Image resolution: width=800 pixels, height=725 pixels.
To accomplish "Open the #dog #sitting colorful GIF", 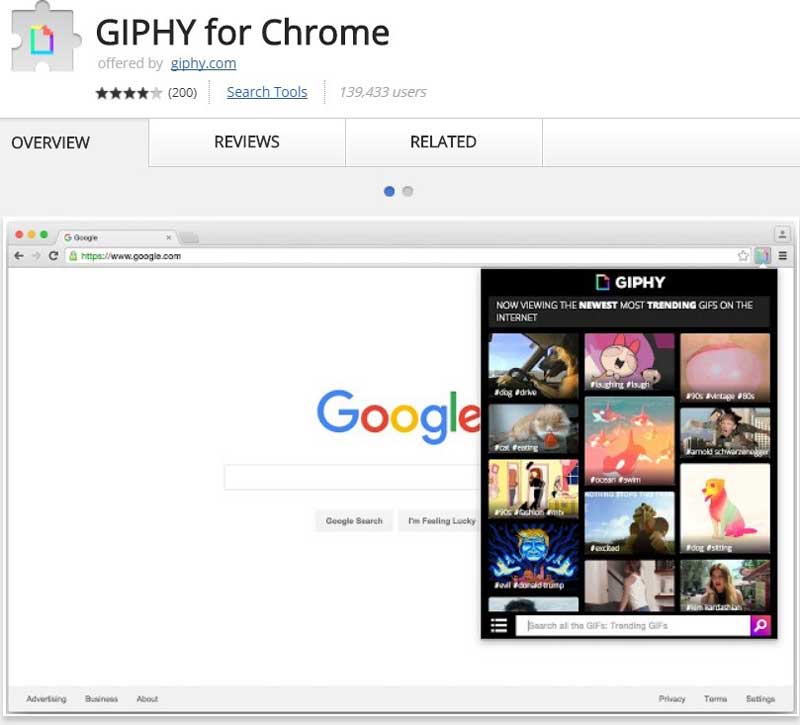I will [724, 509].
